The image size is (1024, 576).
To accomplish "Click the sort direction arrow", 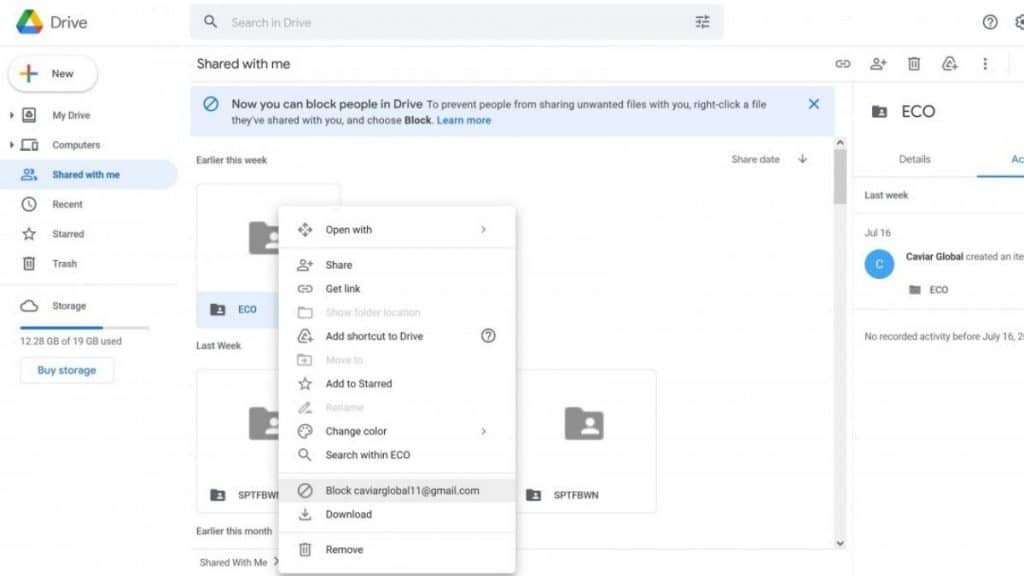I will [802, 159].
